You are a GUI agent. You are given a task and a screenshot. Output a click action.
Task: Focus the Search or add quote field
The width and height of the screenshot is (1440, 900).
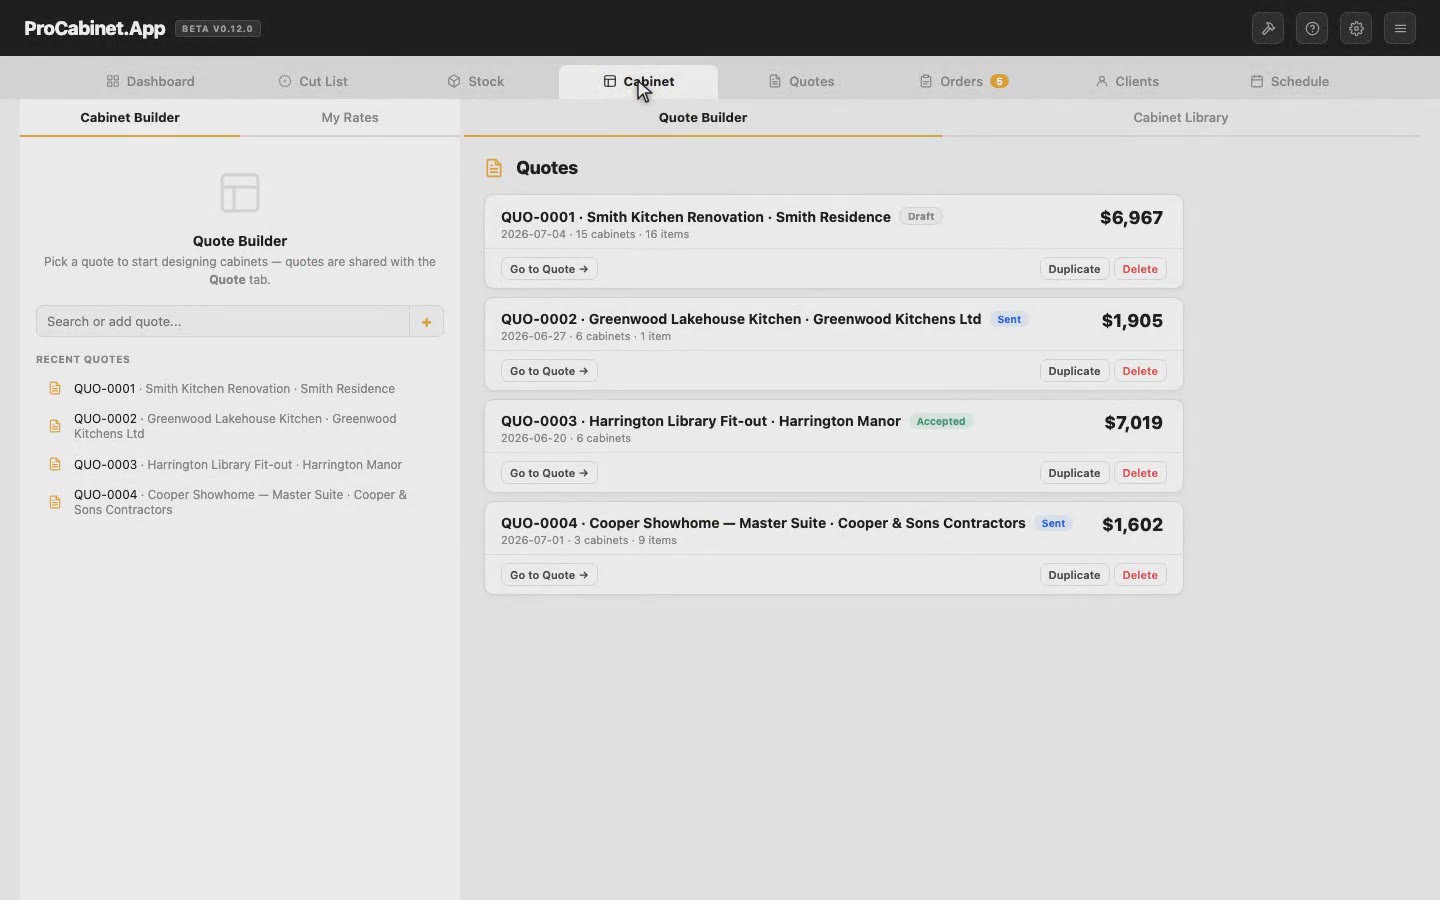pos(223,321)
